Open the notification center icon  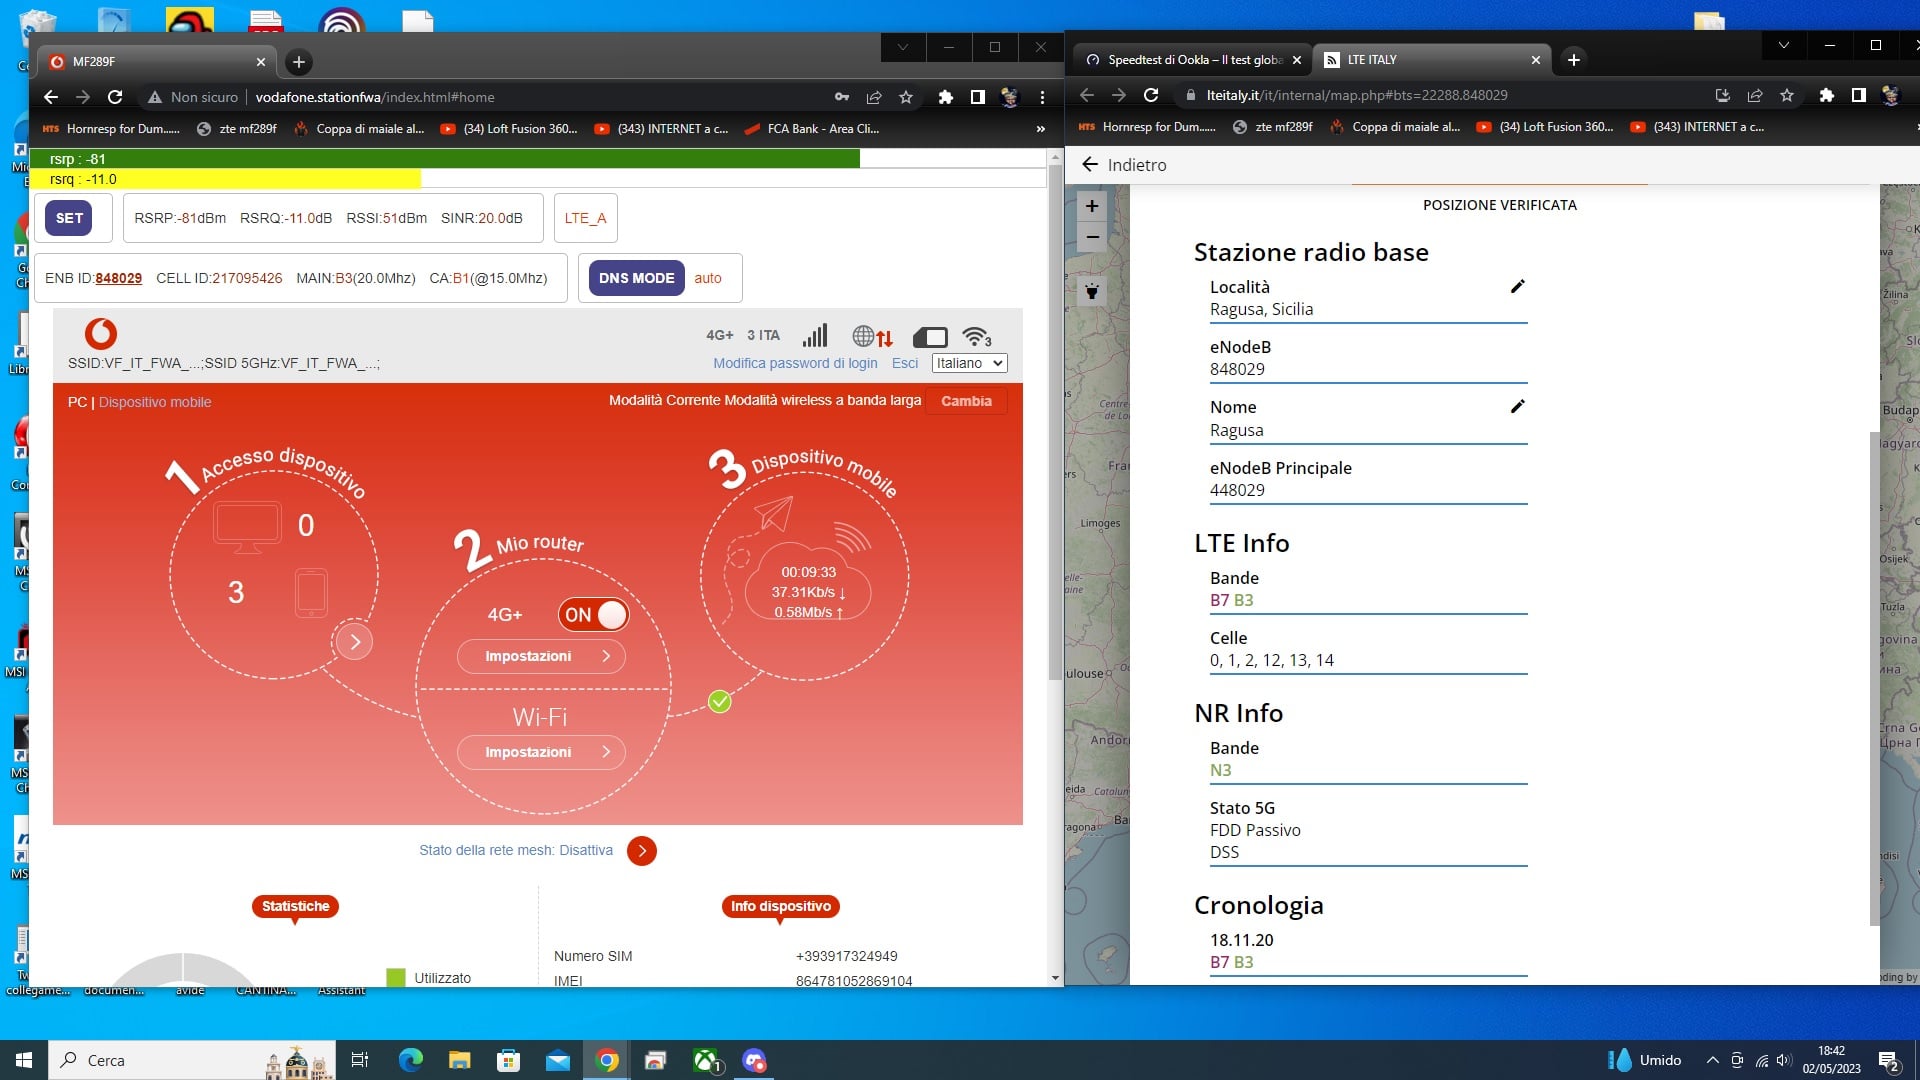coord(1889,1060)
